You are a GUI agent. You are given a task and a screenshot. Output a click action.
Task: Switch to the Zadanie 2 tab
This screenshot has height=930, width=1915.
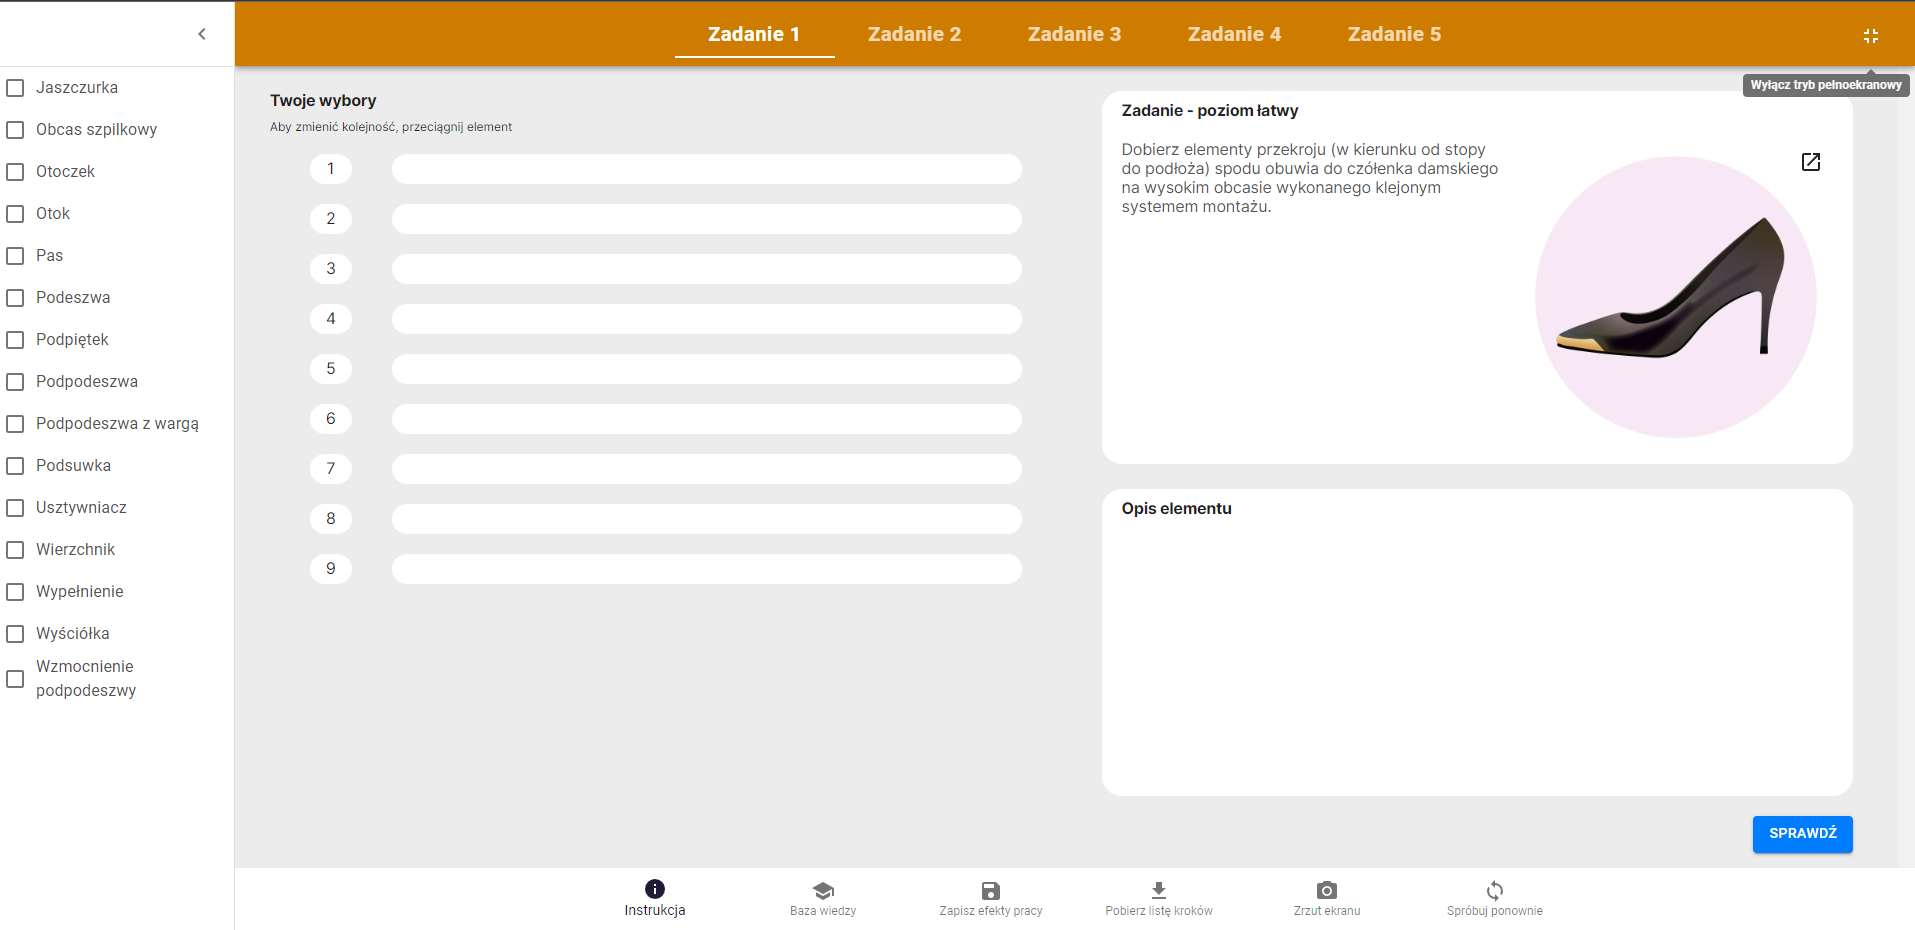(x=914, y=34)
